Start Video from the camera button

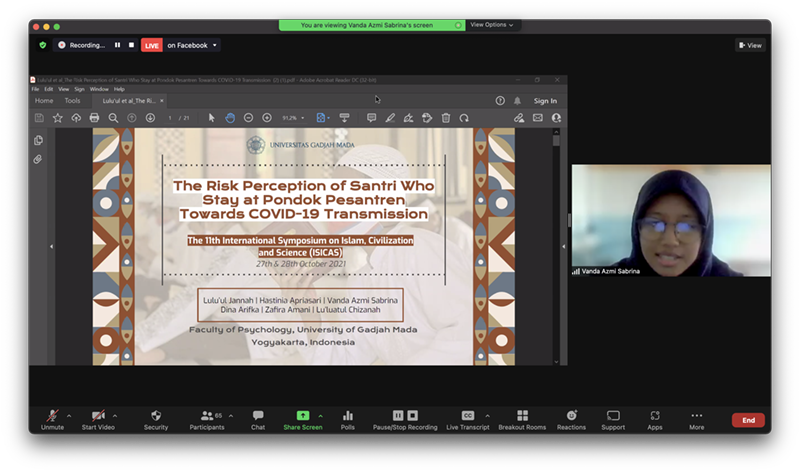97,416
